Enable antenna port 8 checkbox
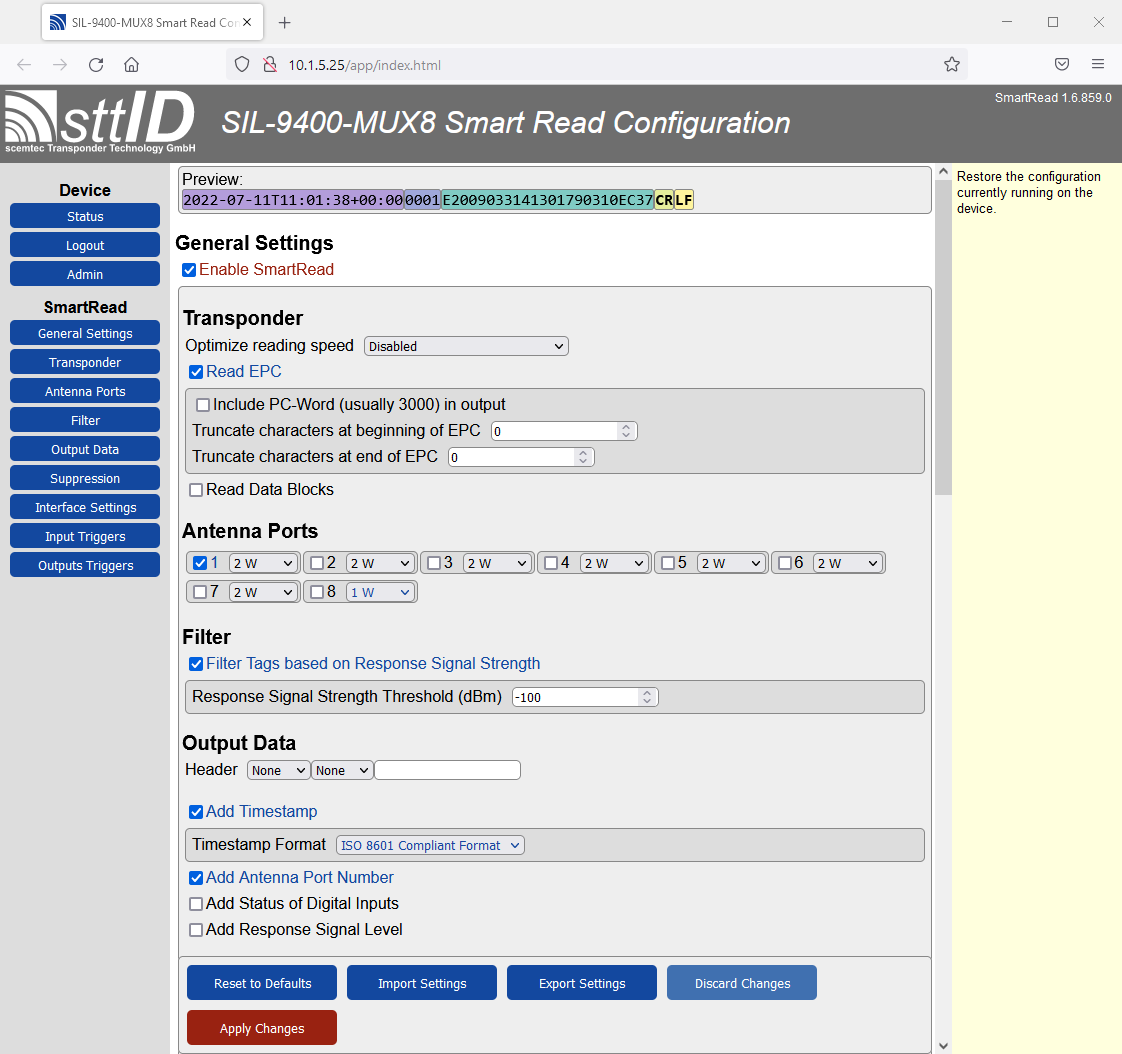 pyautogui.click(x=318, y=592)
